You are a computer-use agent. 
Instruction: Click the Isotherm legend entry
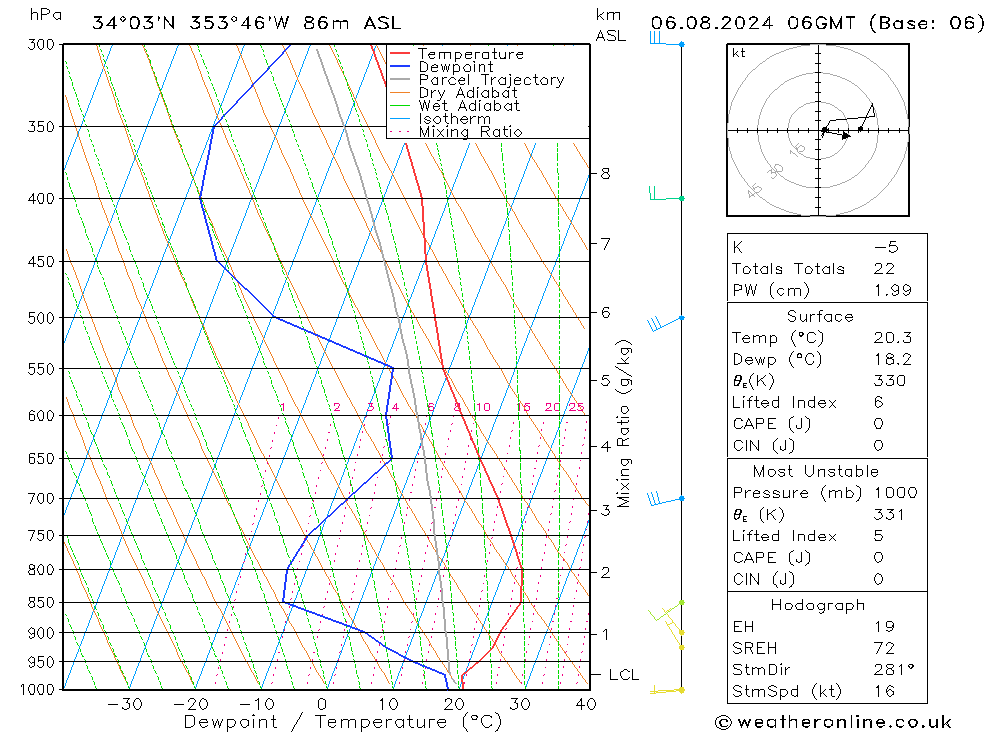coord(440,119)
